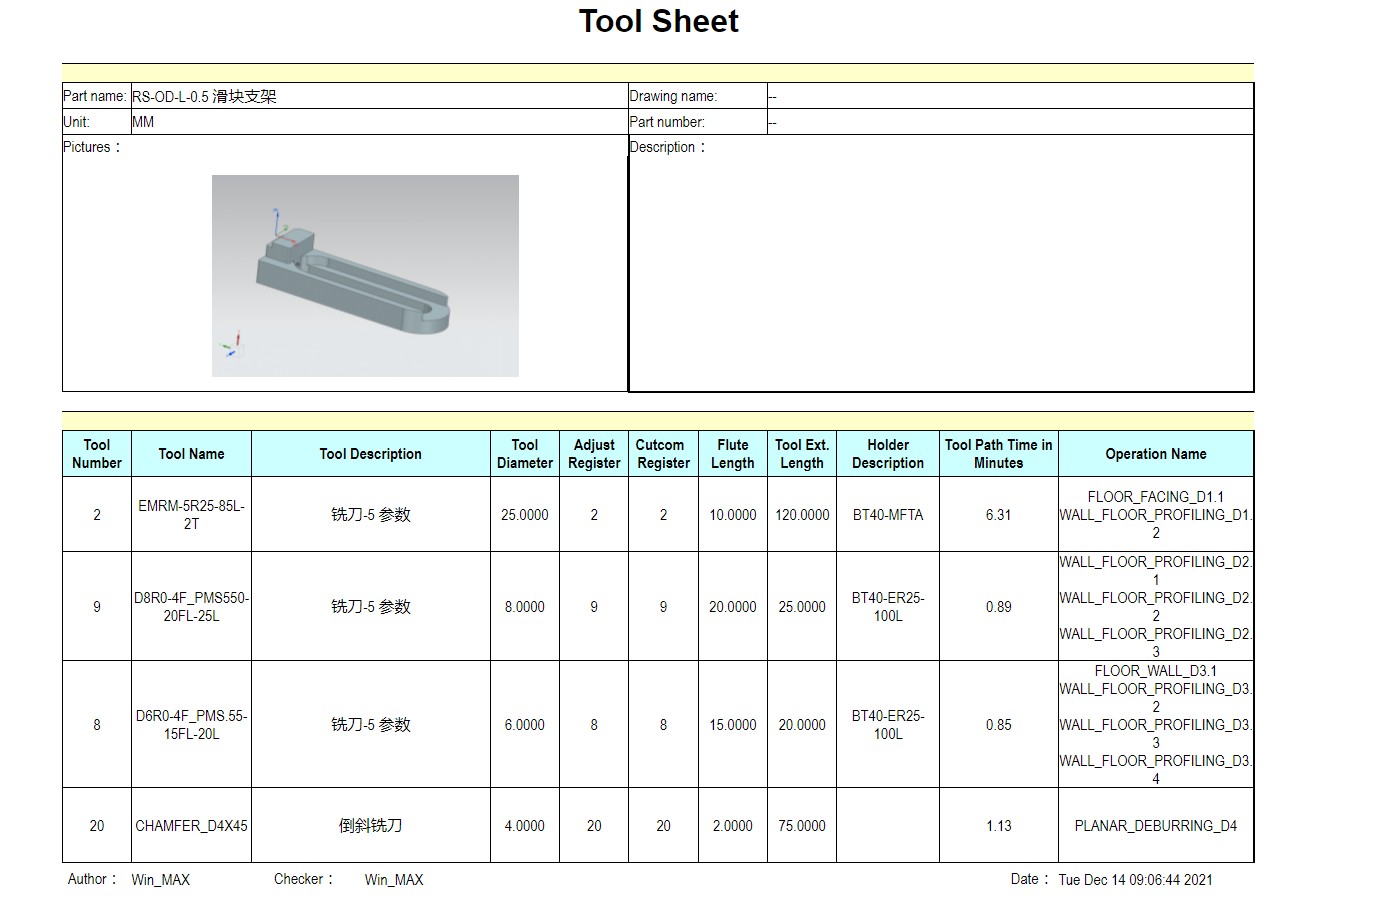Viewport: 1374px width, 907px height.
Task: Click tool path time 0.89
Action: tap(999, 607)
